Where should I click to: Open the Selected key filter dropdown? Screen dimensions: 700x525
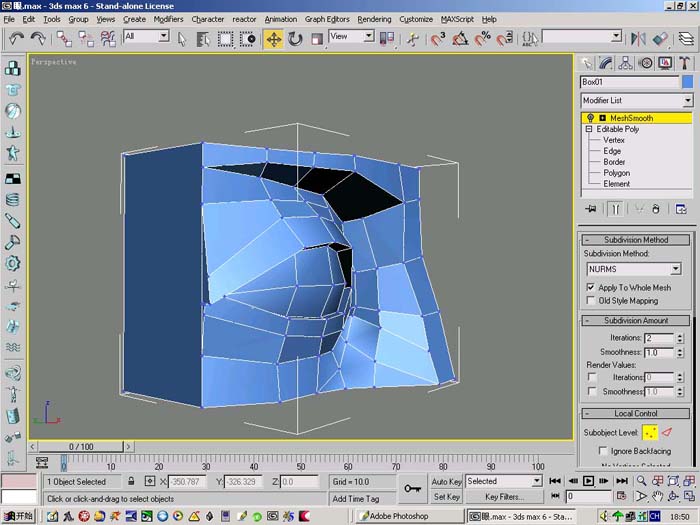pos(537,481)
